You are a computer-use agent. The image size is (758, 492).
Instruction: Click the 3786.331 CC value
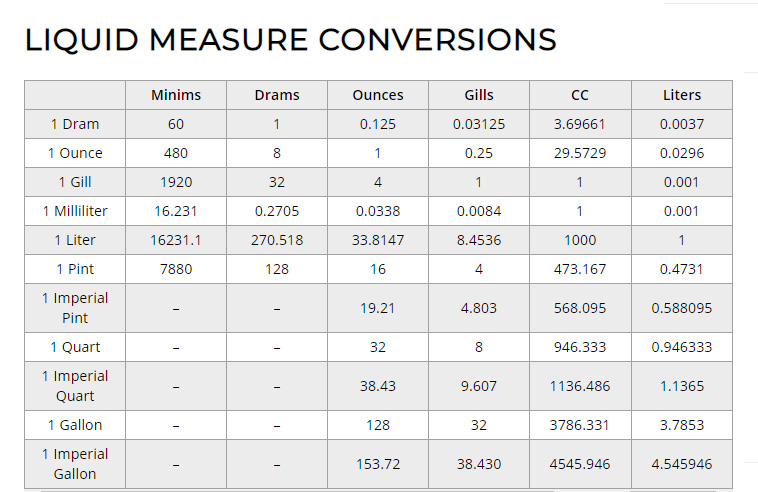(580, 425)
